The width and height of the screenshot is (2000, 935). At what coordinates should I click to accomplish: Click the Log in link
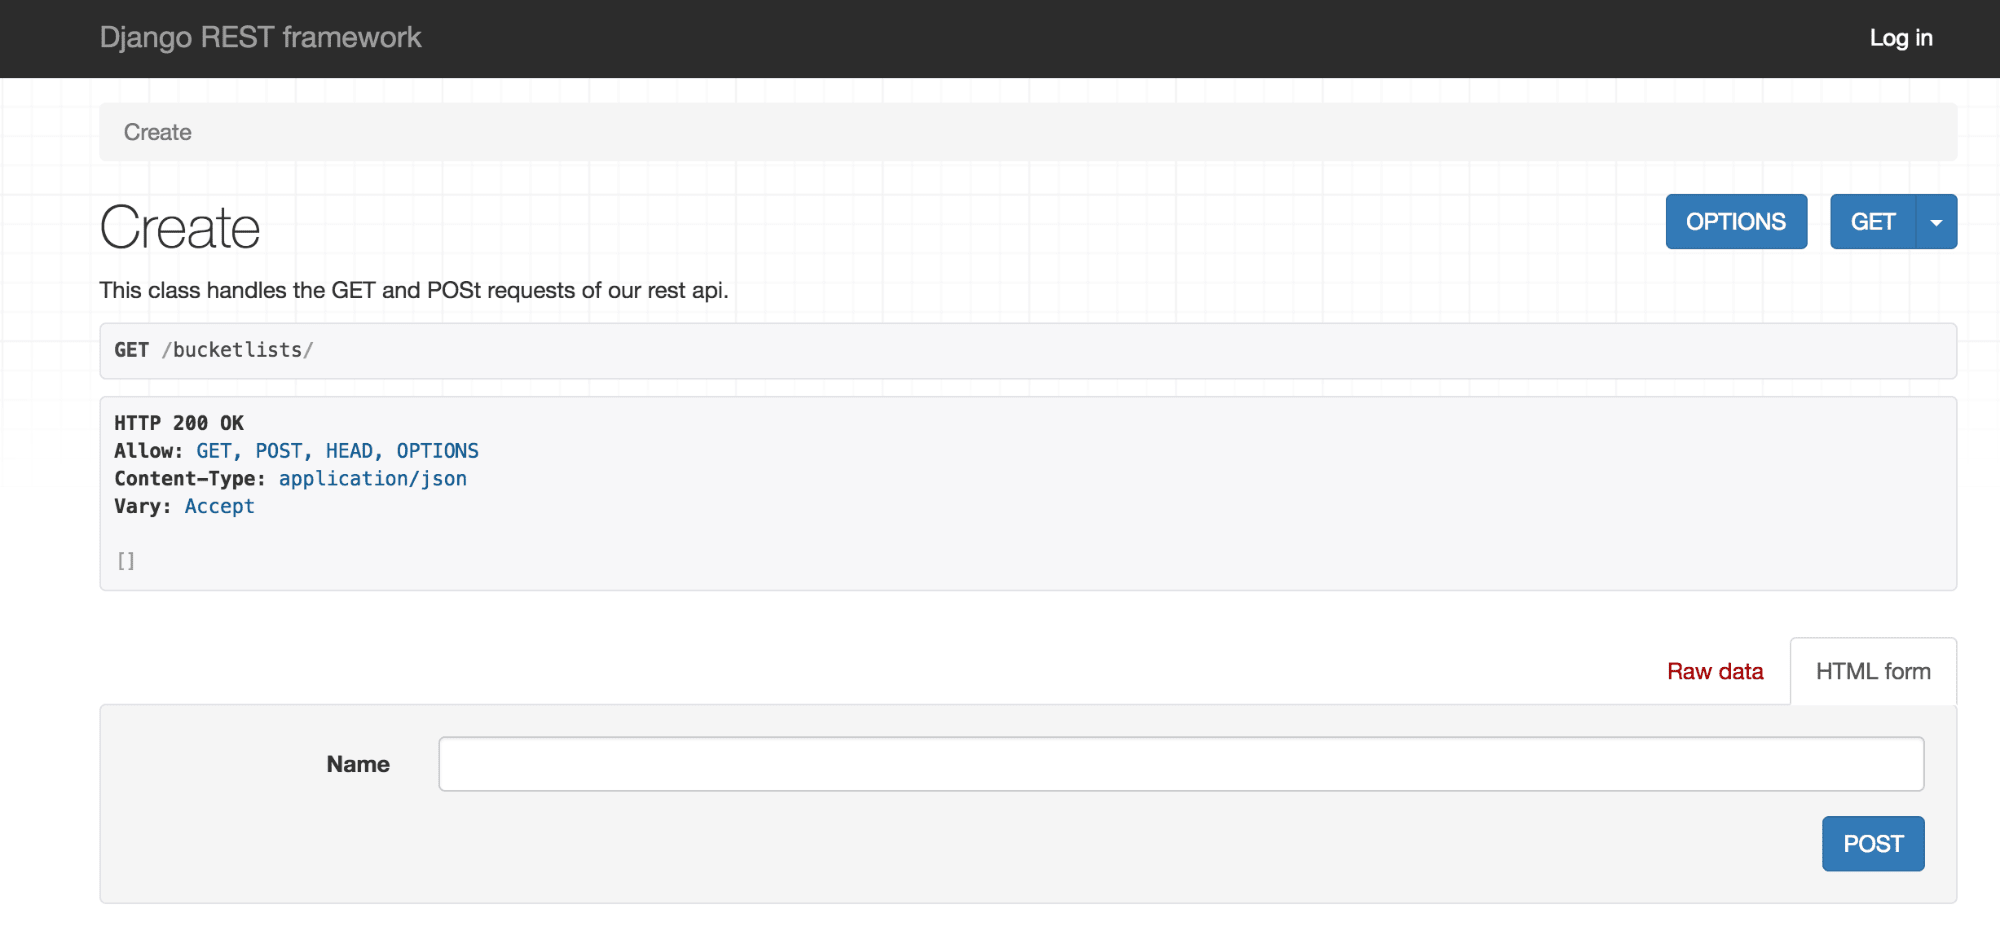(x=1900, y=38)
